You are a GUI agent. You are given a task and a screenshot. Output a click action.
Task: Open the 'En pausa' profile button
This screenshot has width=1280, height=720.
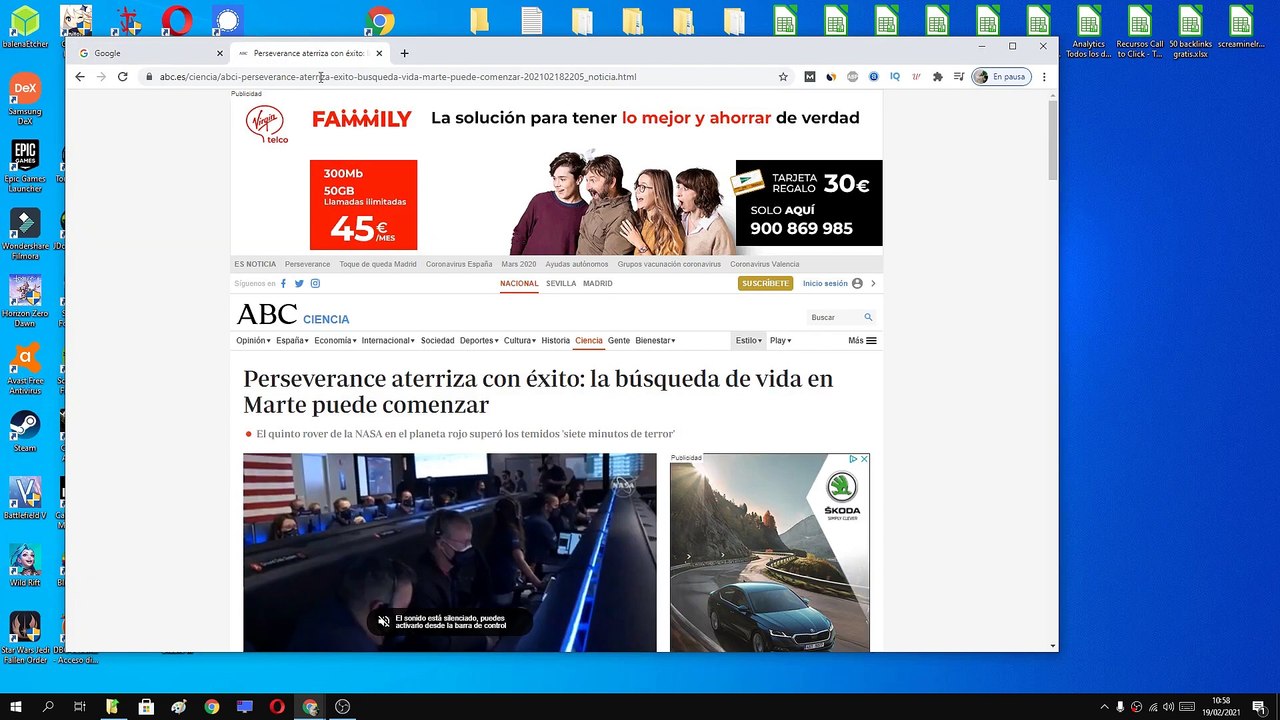1001,77
